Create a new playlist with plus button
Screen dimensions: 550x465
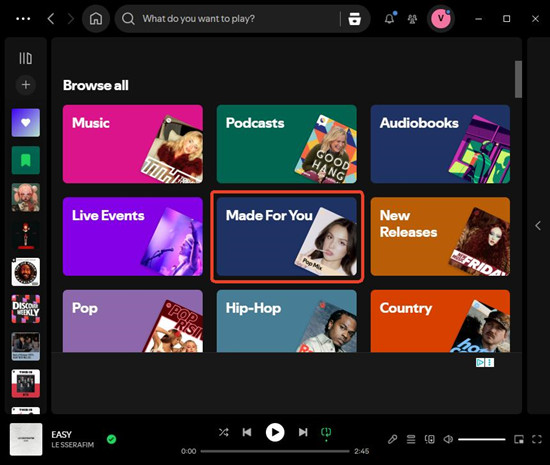pos(26,85)
